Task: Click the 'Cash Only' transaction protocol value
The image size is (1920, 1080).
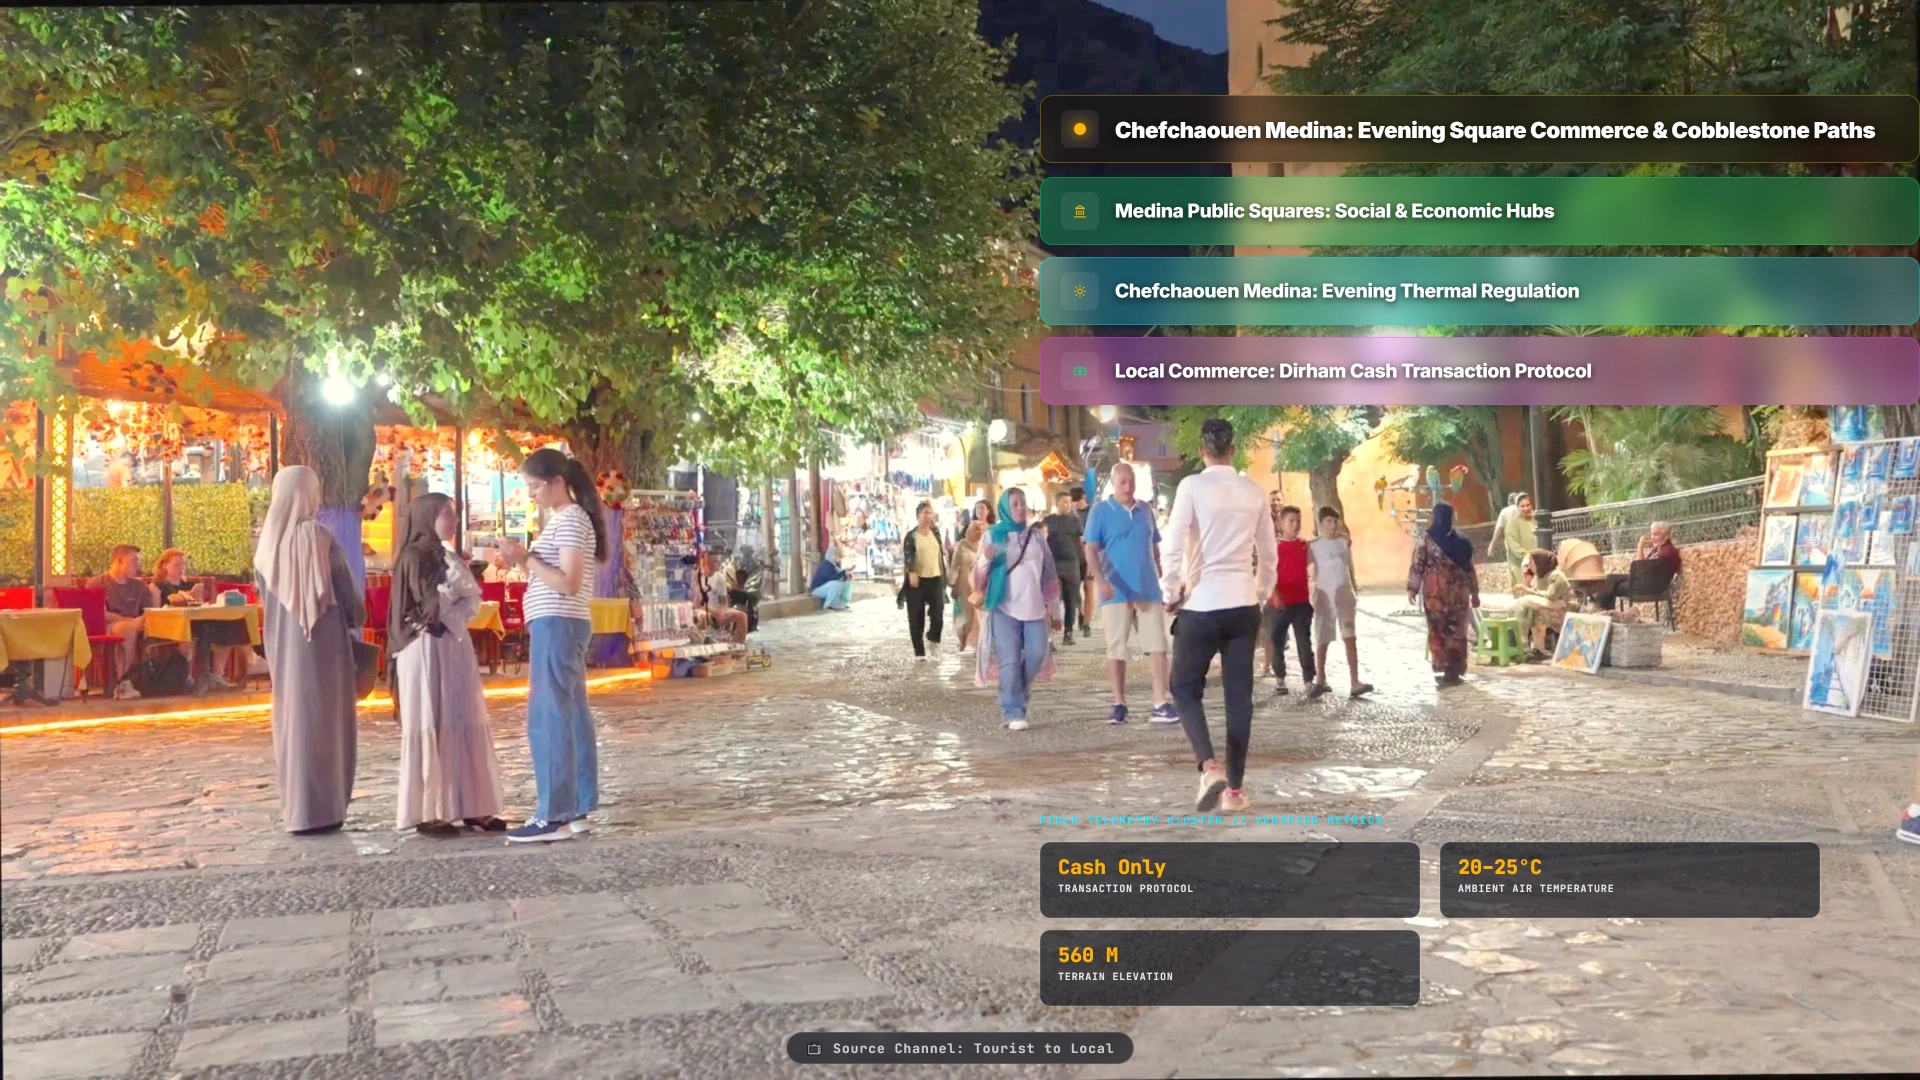Action: click(x=1112, y=867)
